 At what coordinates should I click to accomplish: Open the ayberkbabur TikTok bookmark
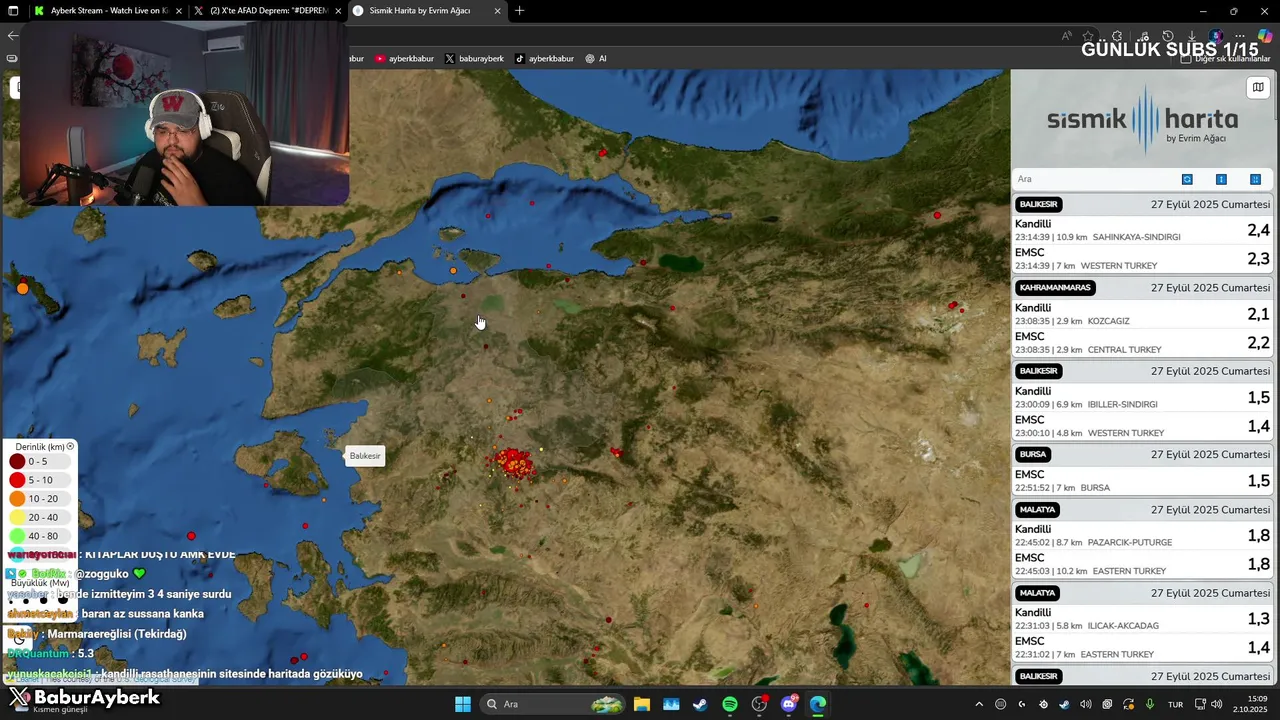point(544,59)
